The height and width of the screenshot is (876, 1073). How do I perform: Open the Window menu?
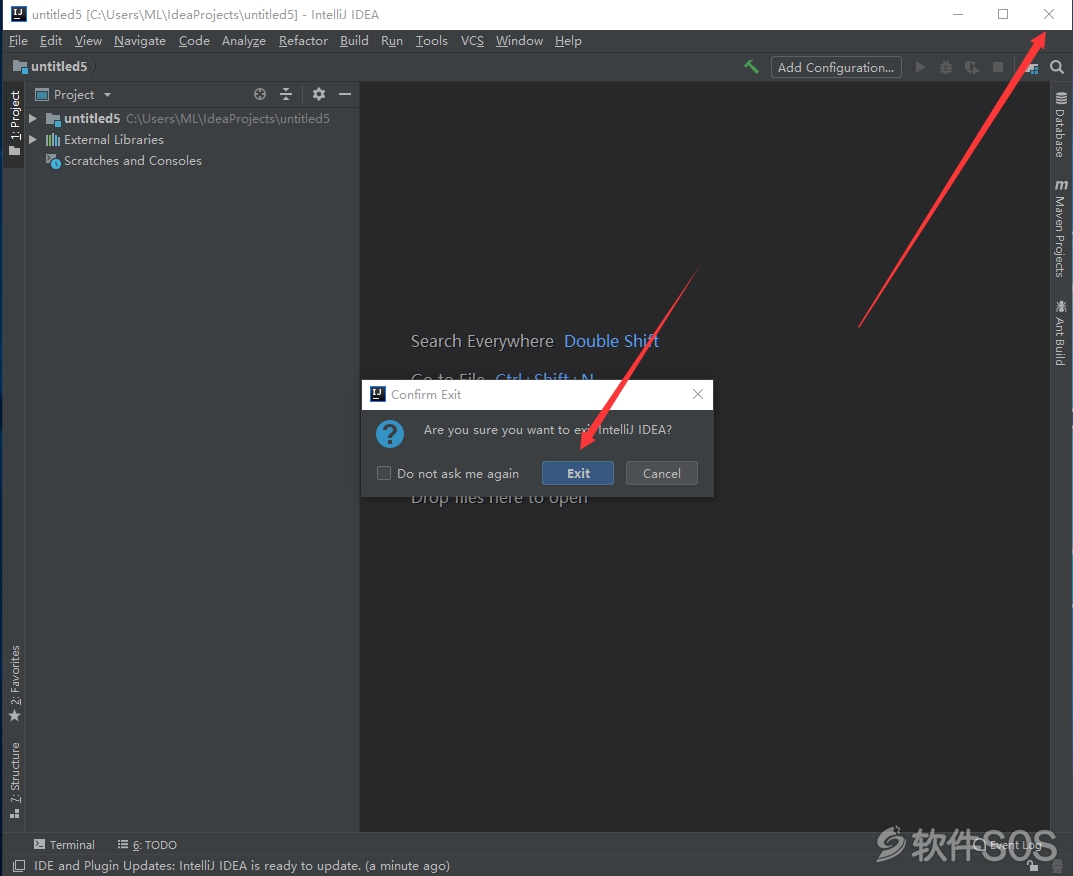(519, 41)
